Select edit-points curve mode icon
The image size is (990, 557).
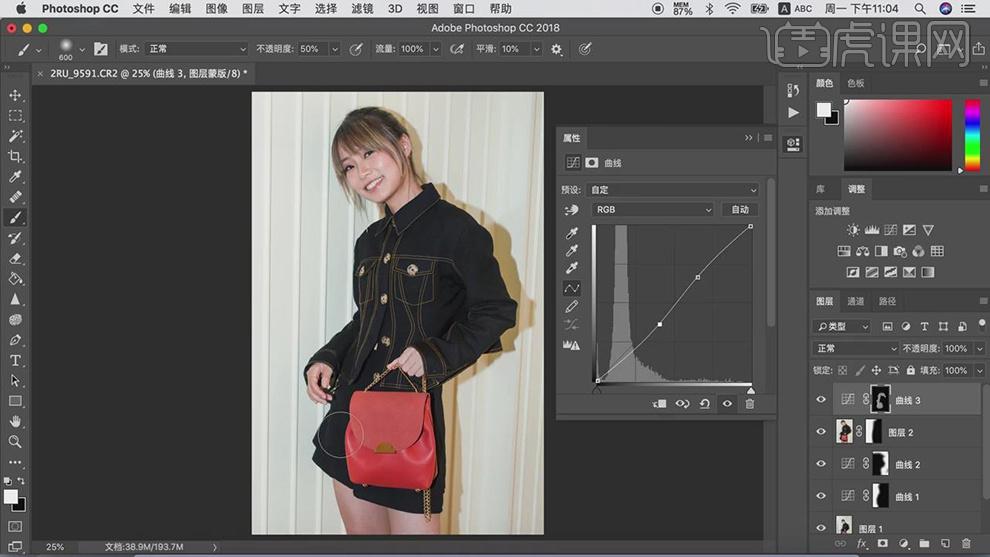coord(571,288)
